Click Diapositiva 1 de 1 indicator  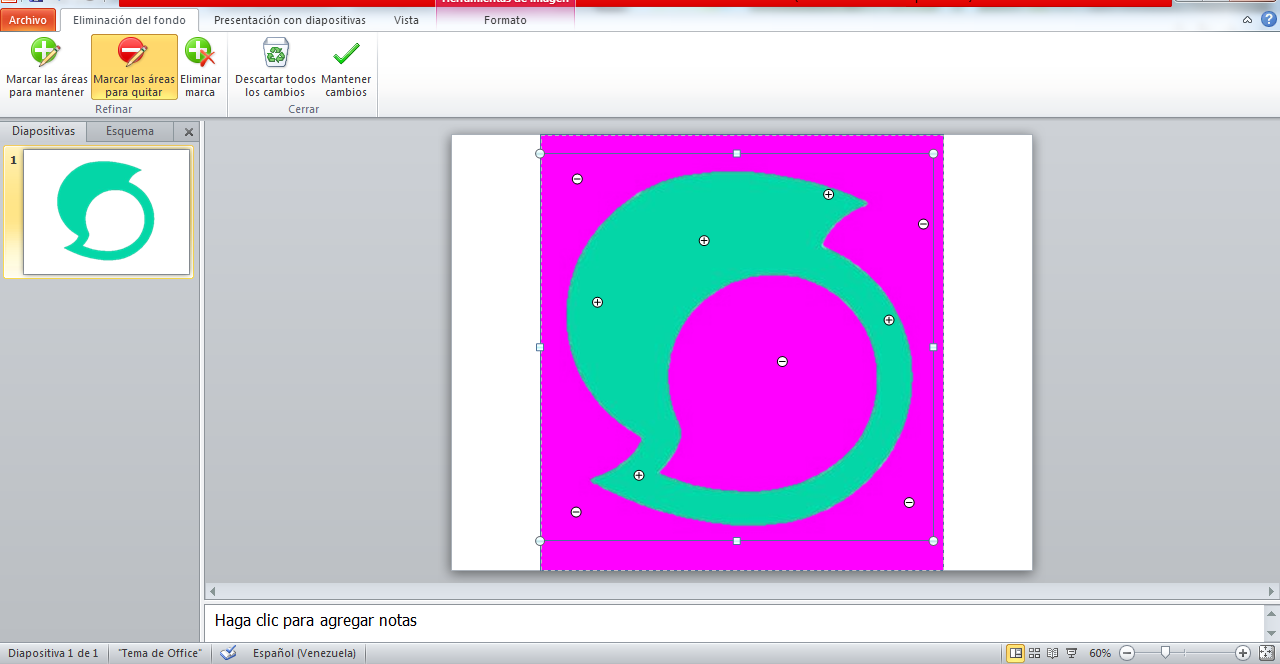point(53,653)
